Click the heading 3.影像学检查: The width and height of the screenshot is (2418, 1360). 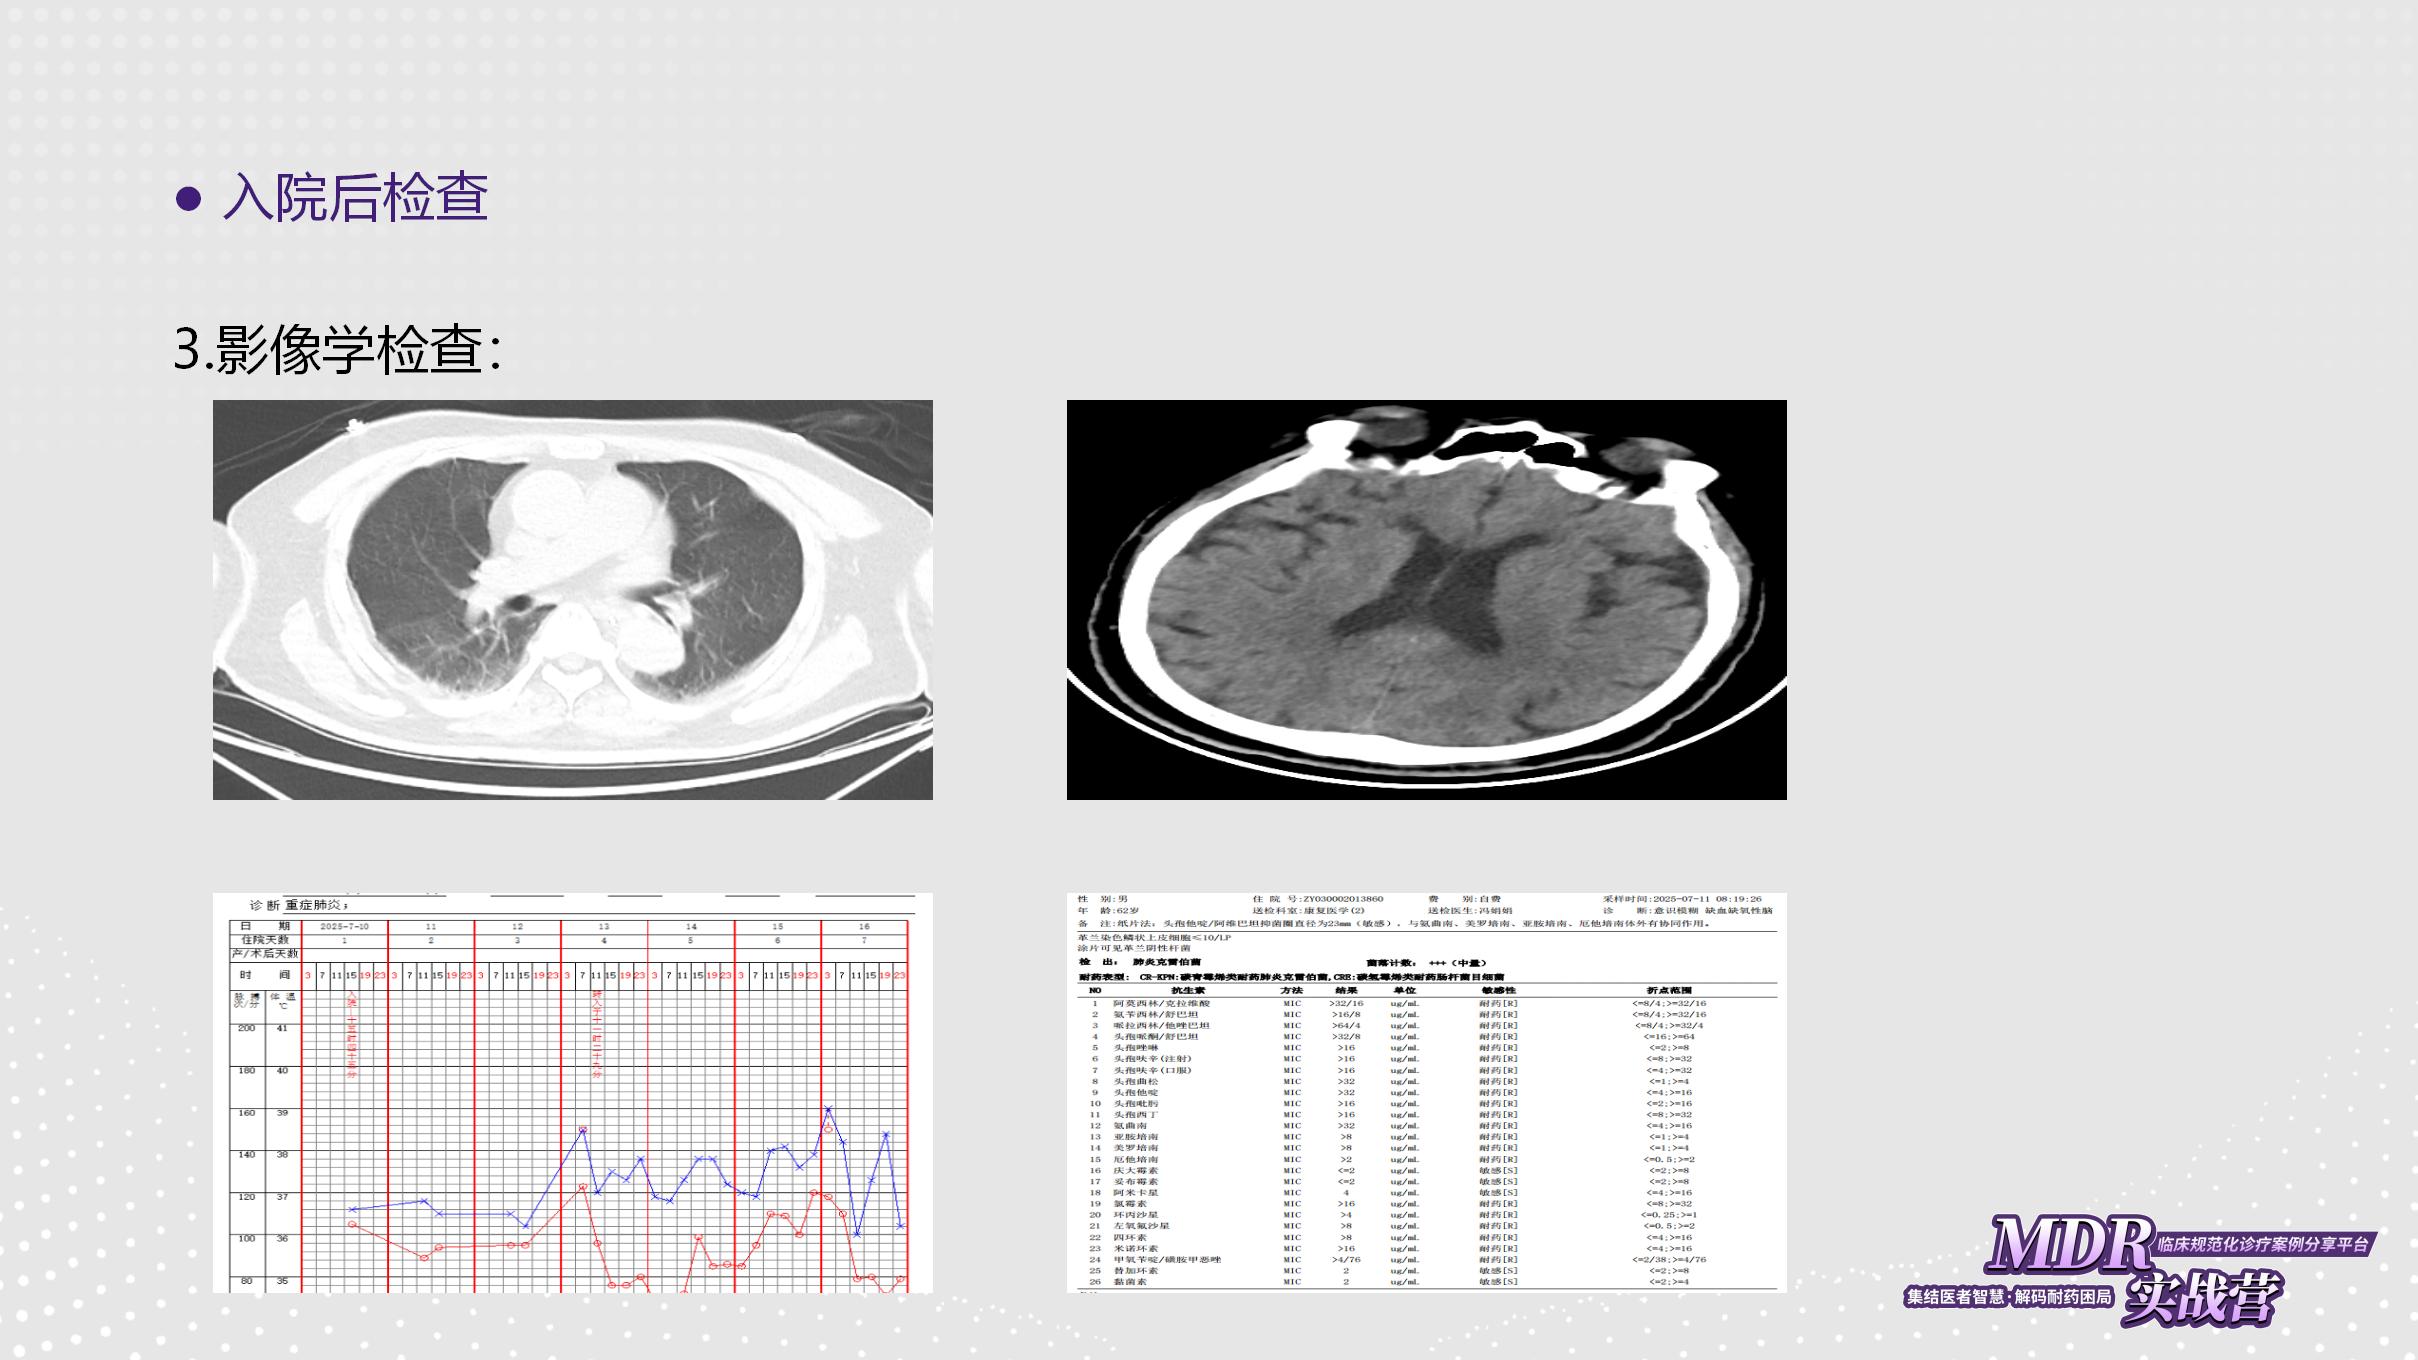pyautogui.click(x=337, y=349)
